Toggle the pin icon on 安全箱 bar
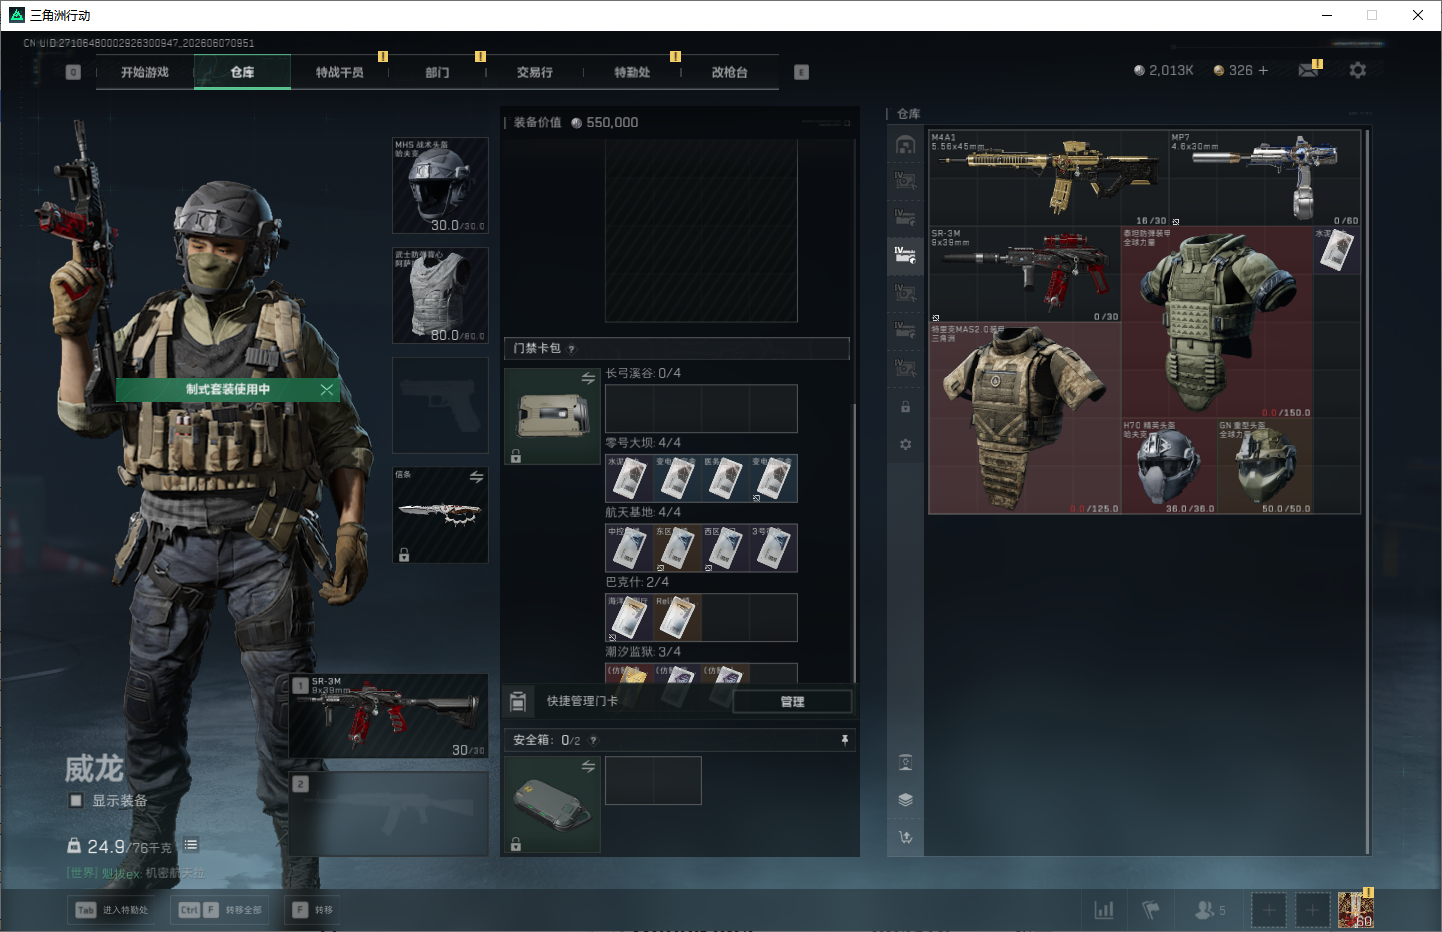 [x=845, y=740]
